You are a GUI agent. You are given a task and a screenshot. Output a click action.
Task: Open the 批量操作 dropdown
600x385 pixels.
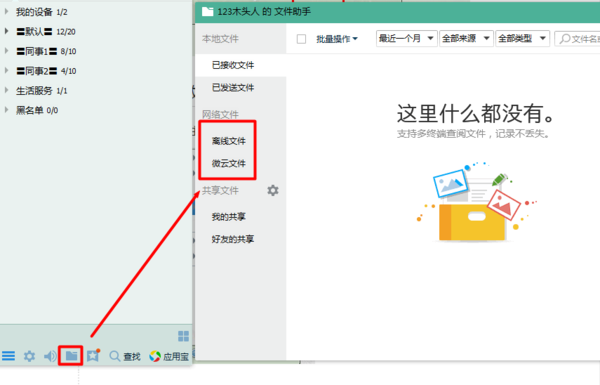[337, 39]
